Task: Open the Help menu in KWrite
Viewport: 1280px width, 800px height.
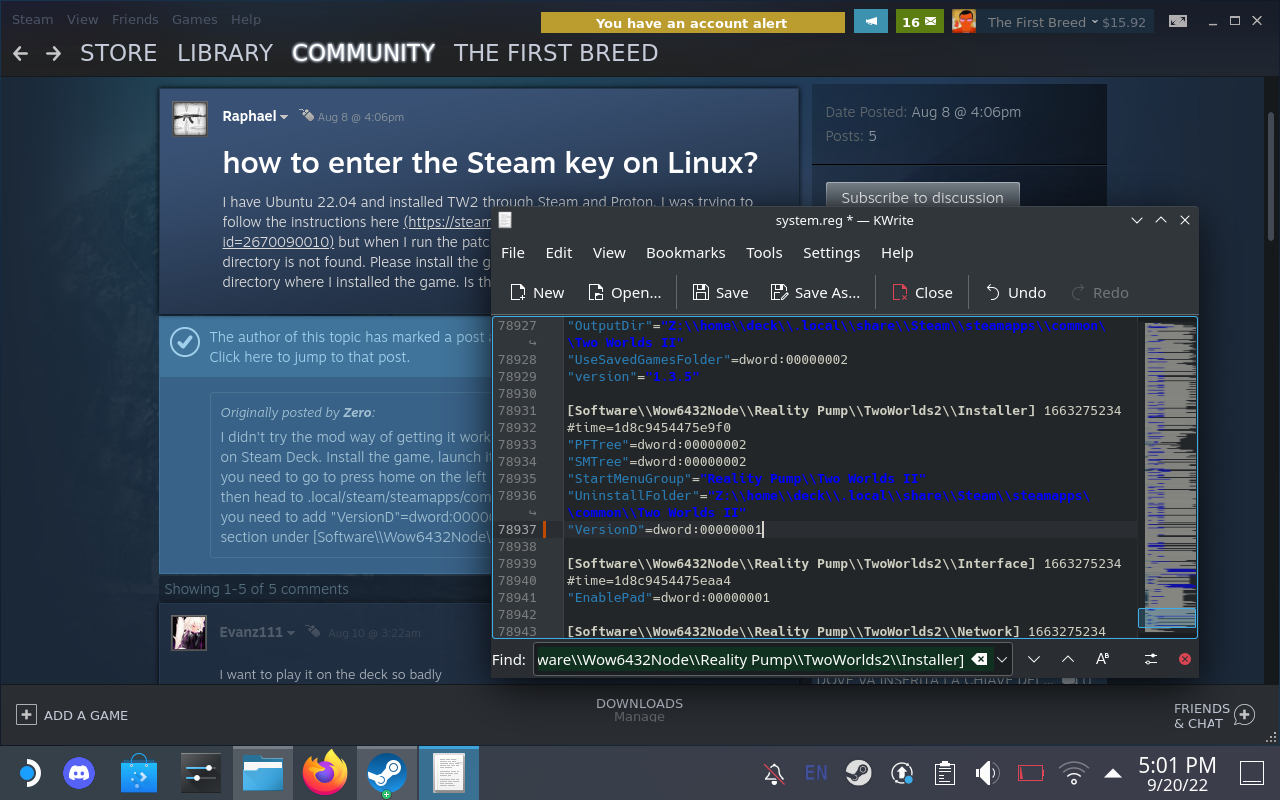Action: click(x=897, y=253)
